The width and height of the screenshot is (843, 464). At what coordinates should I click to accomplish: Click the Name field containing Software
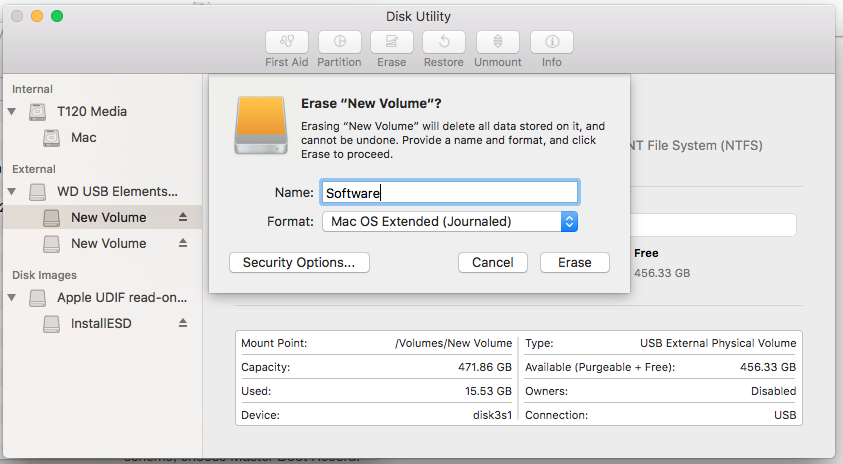coord(450,192)
